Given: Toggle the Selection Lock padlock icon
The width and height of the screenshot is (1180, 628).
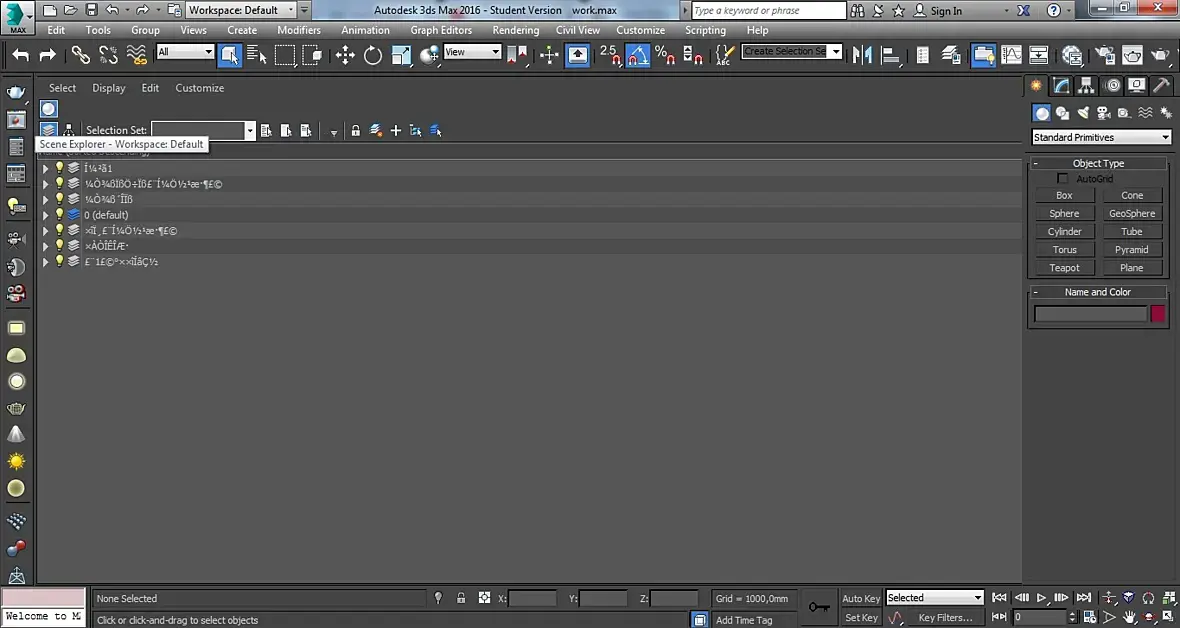Looking at the screenshot, I should click(461, 598).
